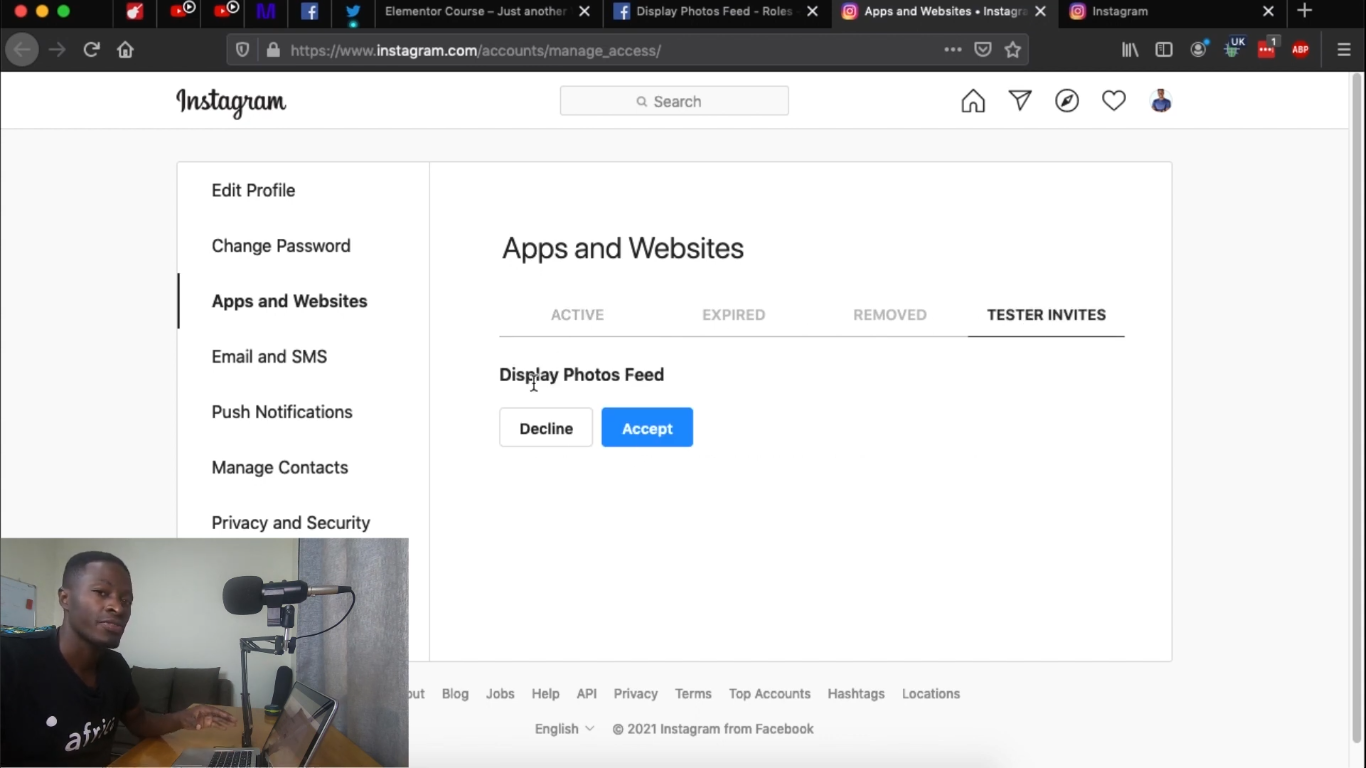Reload the page with the refresh icon
Image resolution: width=1366 pixels, height=768 pixels.
click(x=91, y=49)
